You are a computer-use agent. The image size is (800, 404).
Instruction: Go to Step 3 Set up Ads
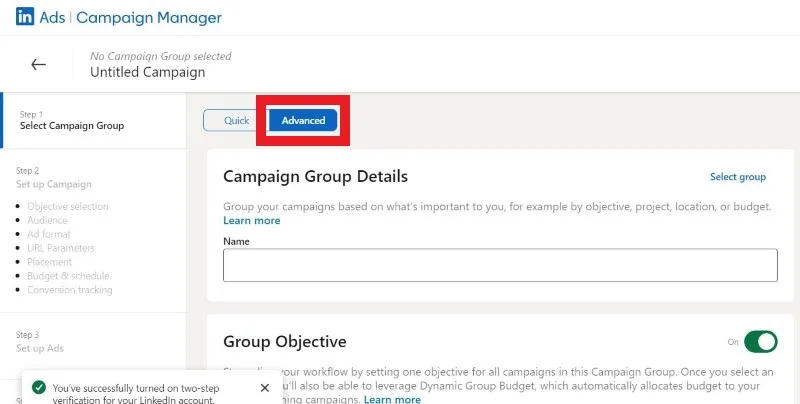[x=40, y=342]
